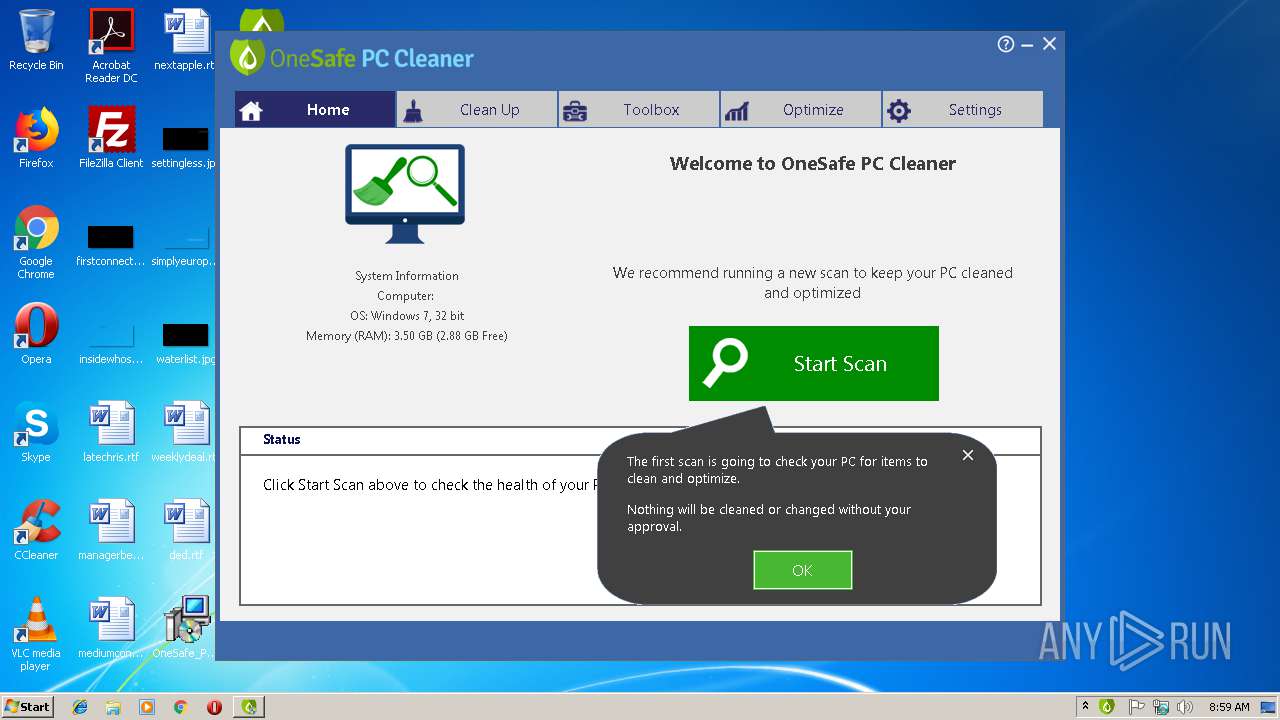This screenshot has width=1280, height=720.
Task: Select the Firefox desktop shortcut
Action: (36, 138)
